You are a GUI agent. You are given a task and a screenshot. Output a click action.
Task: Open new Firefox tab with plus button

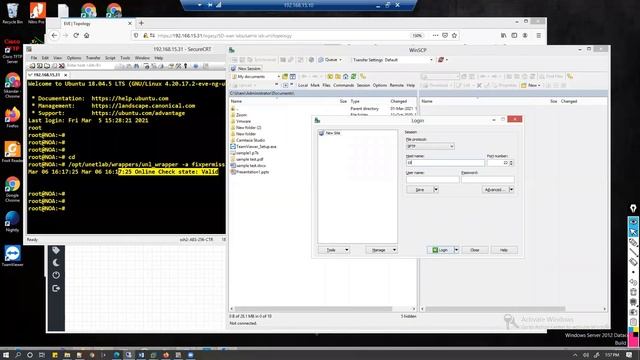[x=141, y=23]
